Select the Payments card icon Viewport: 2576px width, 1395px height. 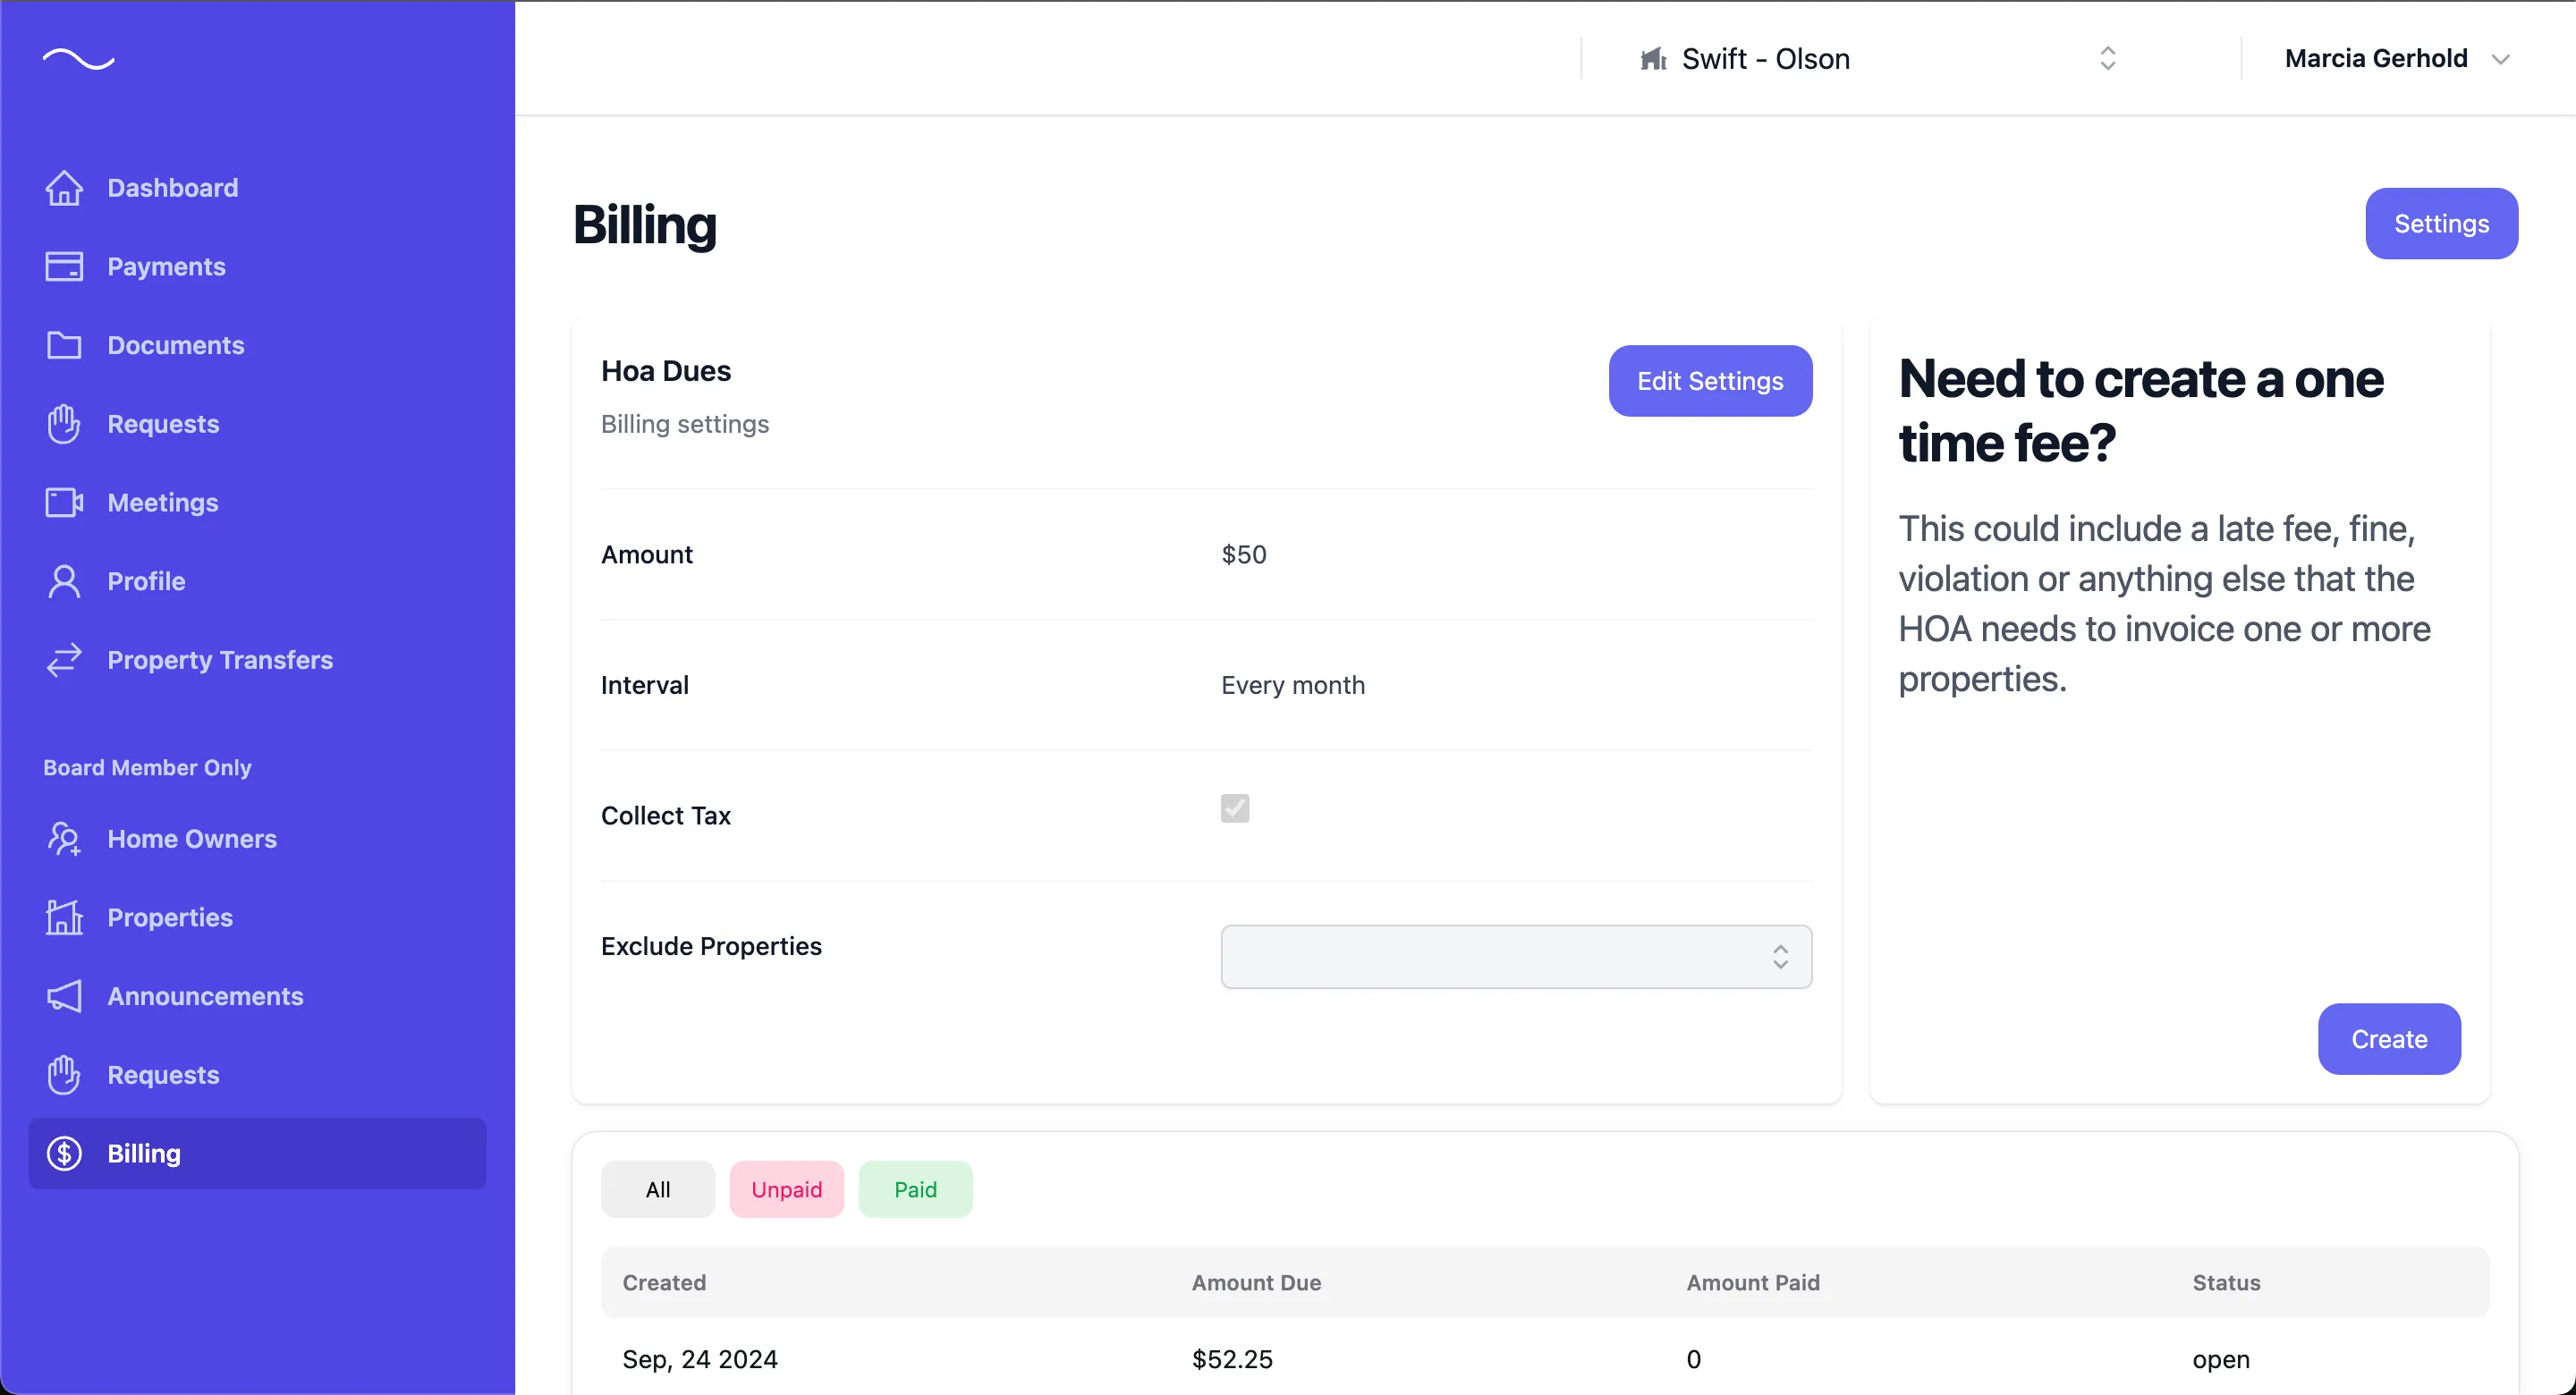(64, 266)
